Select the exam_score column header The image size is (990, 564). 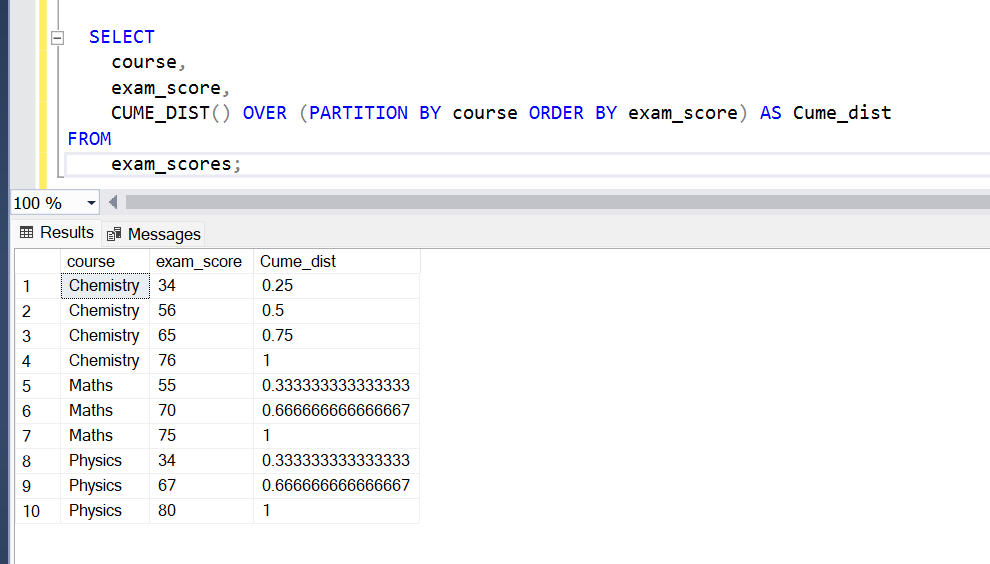[200, 262]
